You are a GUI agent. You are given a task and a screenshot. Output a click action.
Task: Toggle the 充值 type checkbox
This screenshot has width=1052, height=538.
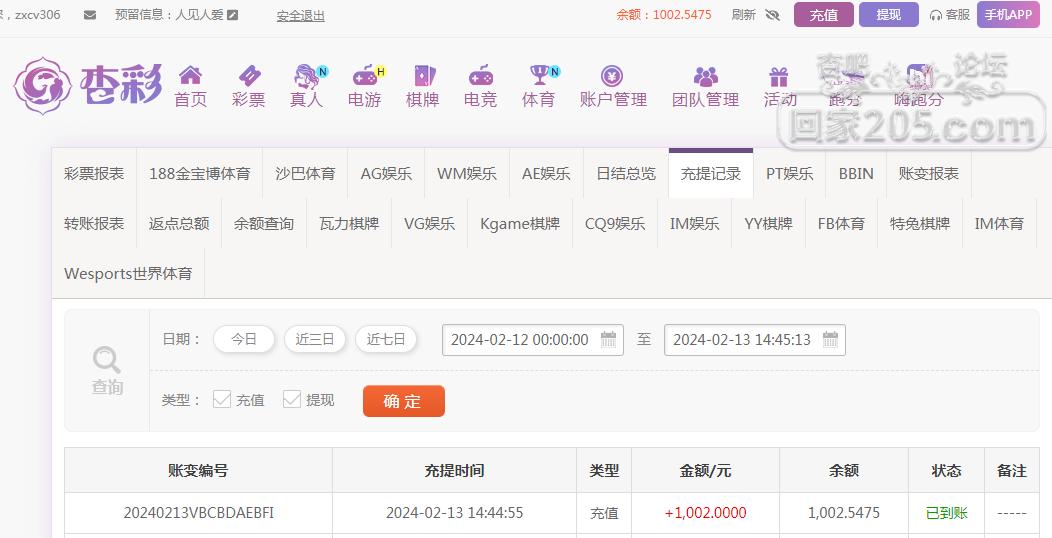click(221, 399)
